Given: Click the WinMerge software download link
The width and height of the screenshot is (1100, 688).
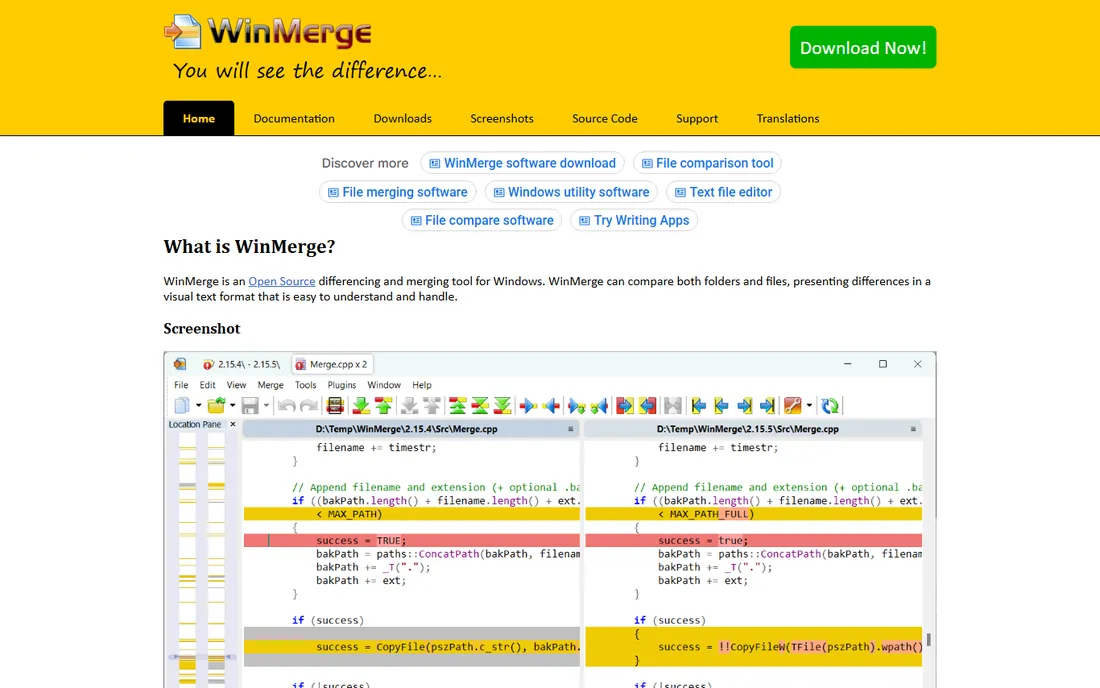Looking at the screenshot, I should pos(522,163).
